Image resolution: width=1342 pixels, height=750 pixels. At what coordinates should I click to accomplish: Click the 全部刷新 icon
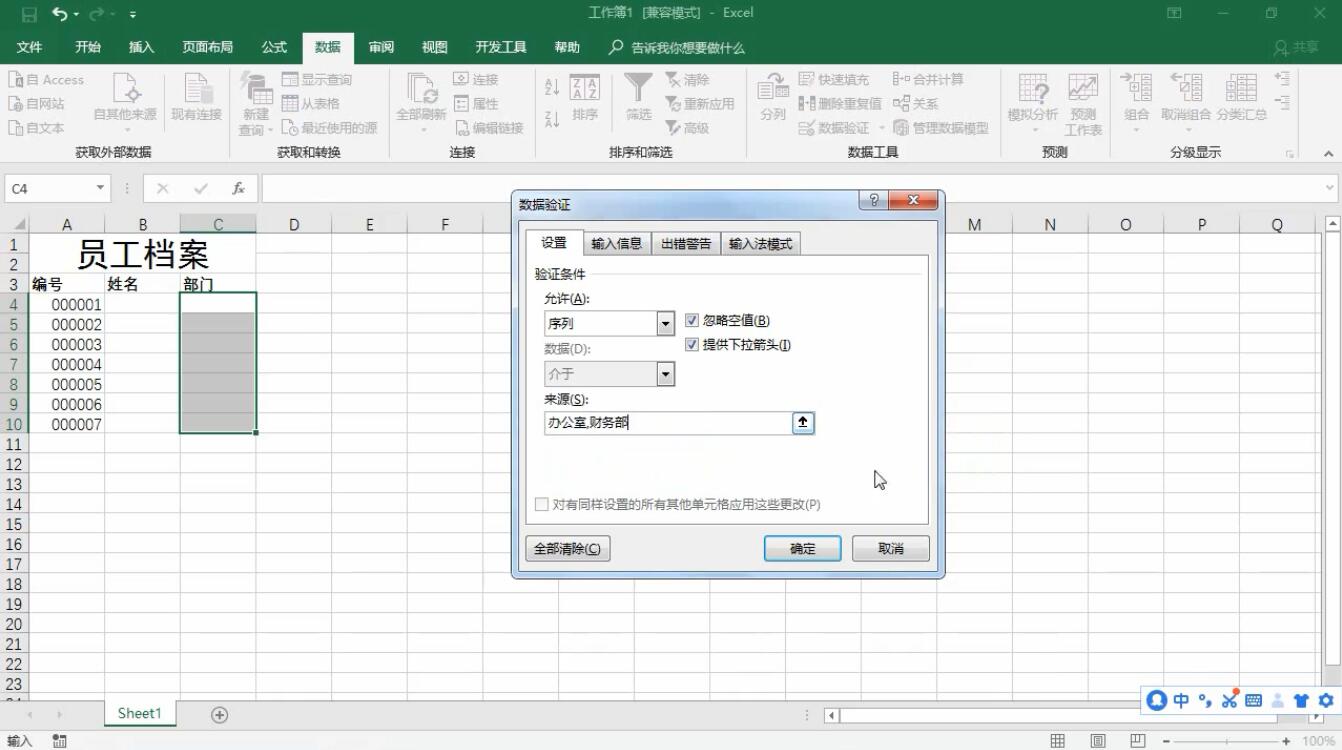(421, 90)
